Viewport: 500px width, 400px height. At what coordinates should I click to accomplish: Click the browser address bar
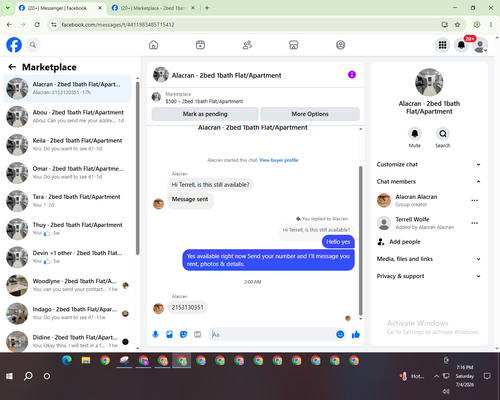pos(247,24)
